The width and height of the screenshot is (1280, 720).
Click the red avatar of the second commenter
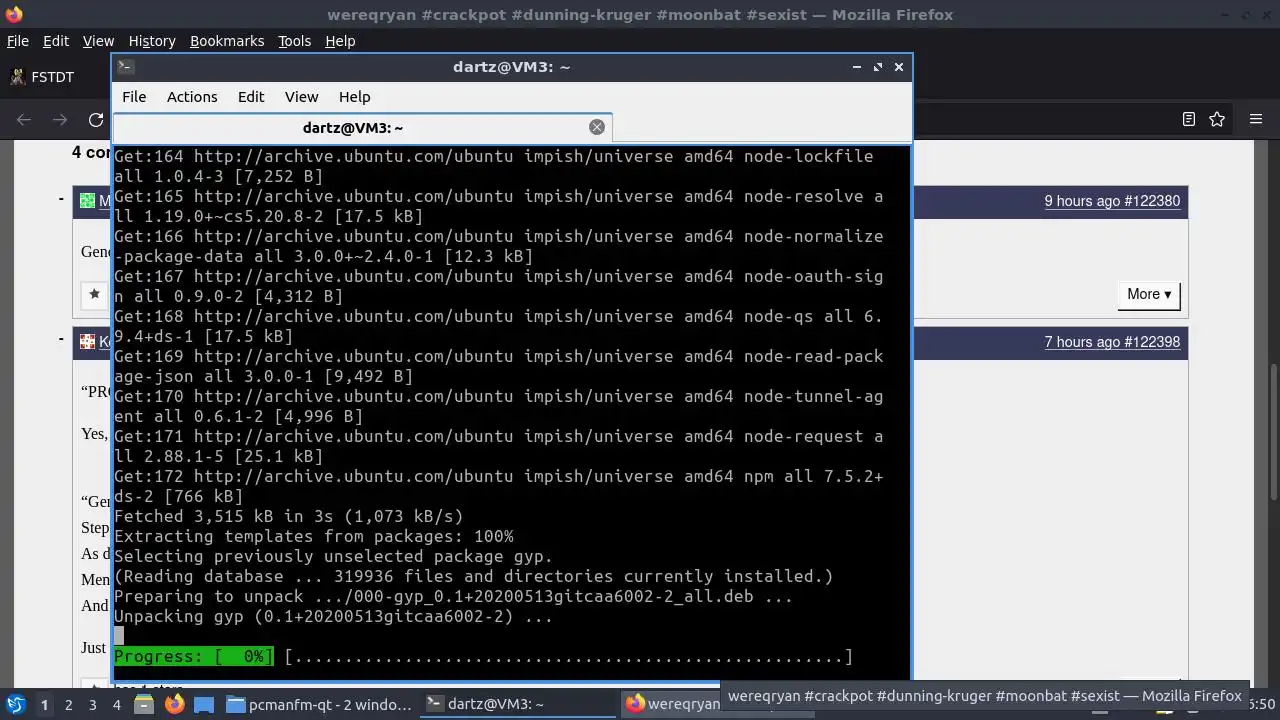(87, 342)
